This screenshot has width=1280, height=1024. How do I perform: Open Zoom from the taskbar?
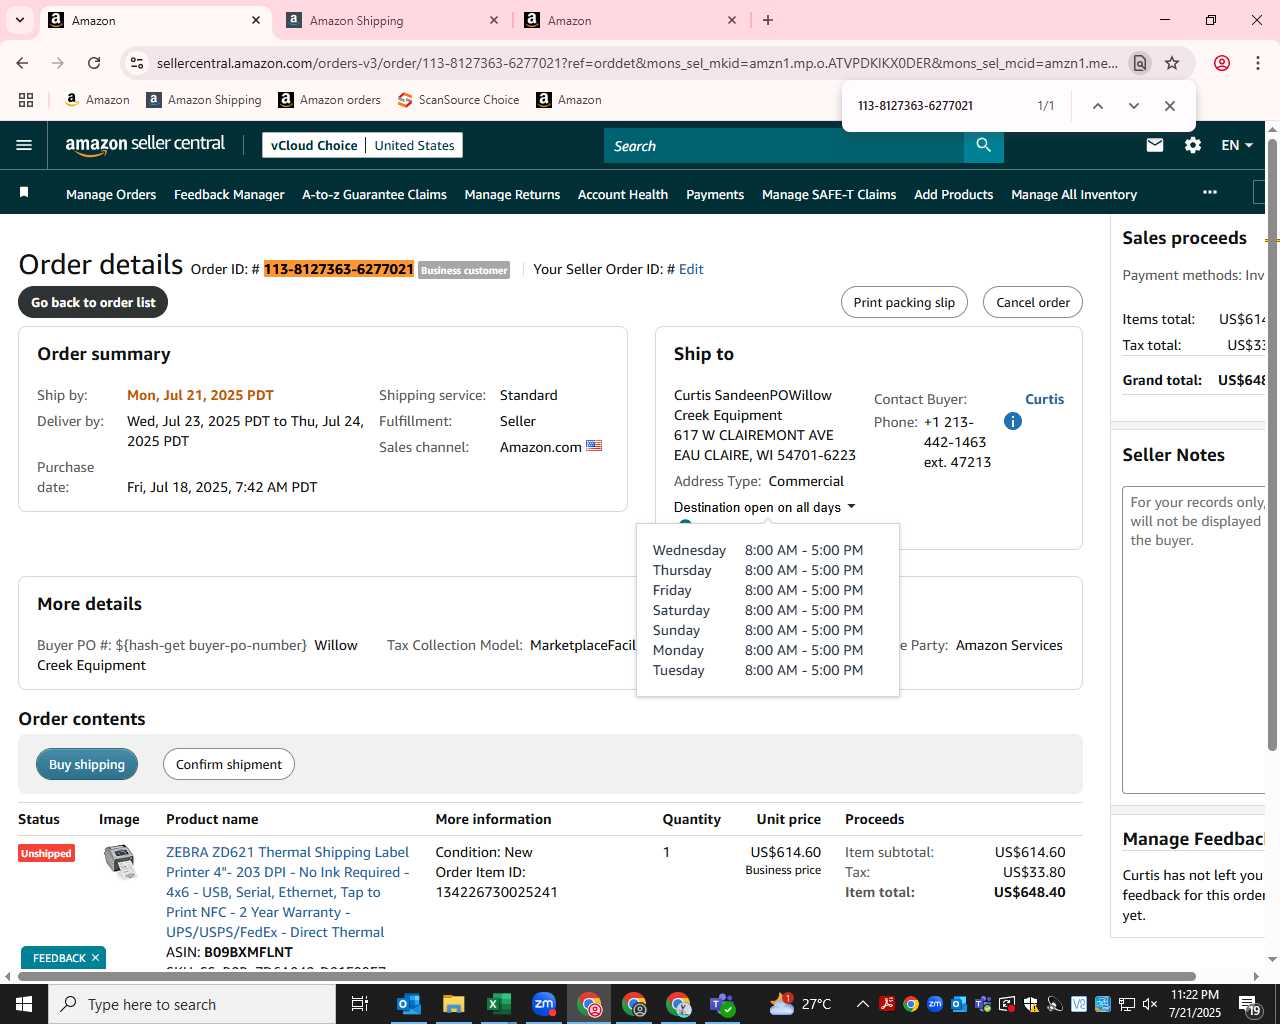coord(543,1004)
